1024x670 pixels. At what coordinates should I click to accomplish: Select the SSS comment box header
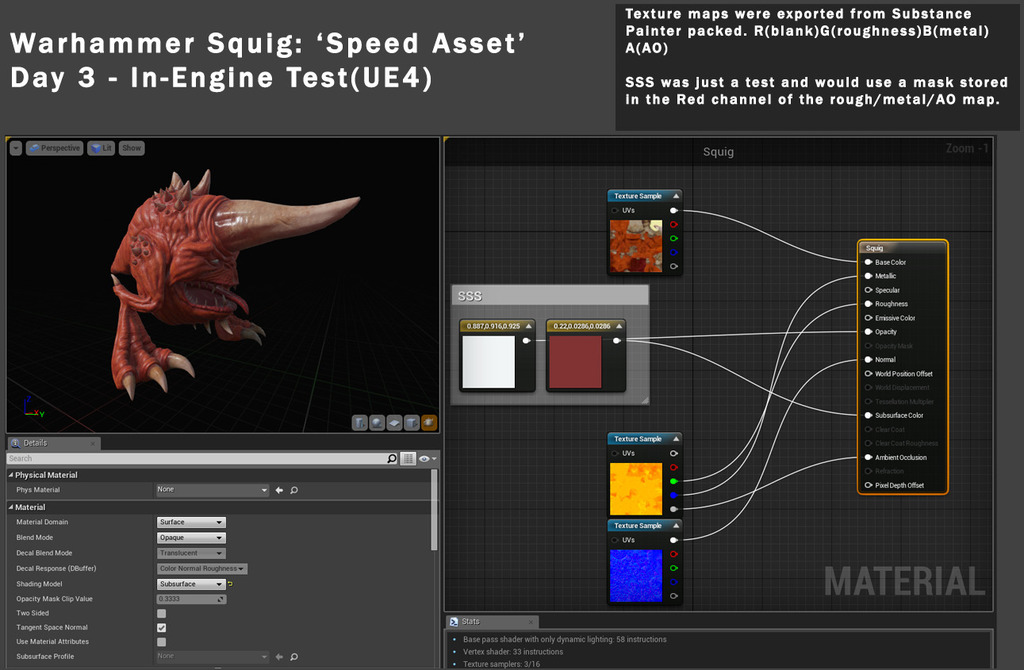coord(550,296)
